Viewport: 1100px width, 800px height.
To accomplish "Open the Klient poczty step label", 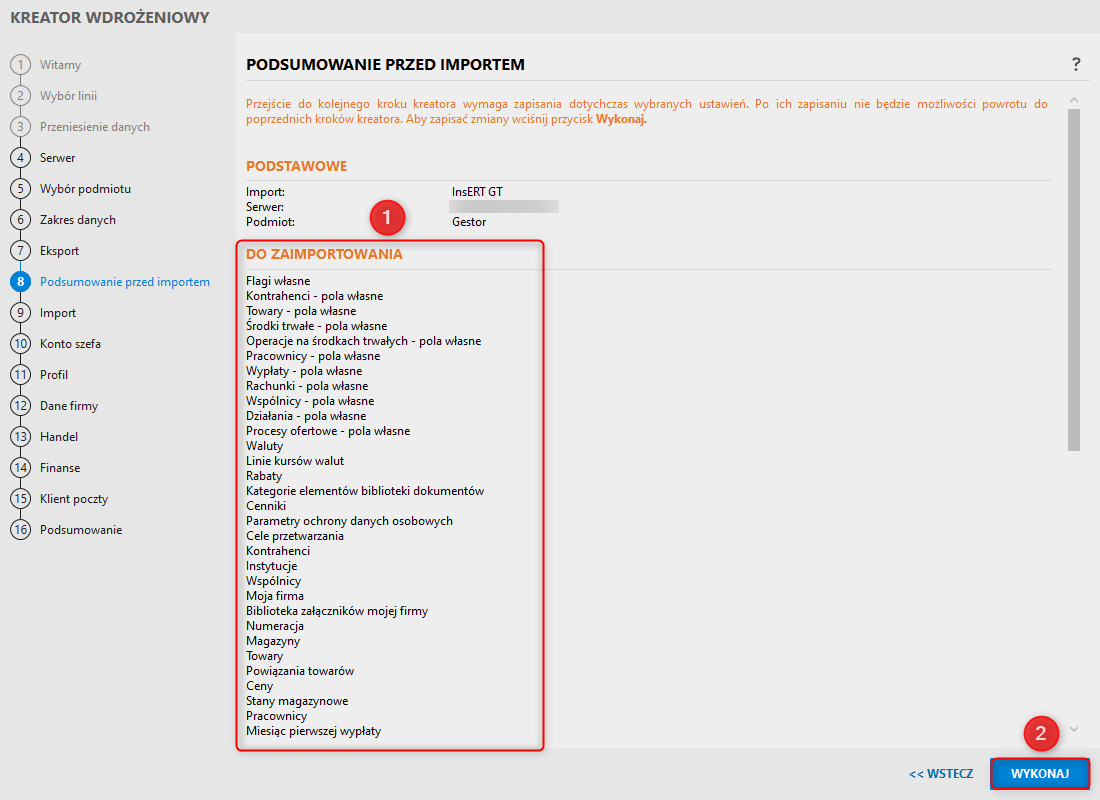I will [74, 498].
